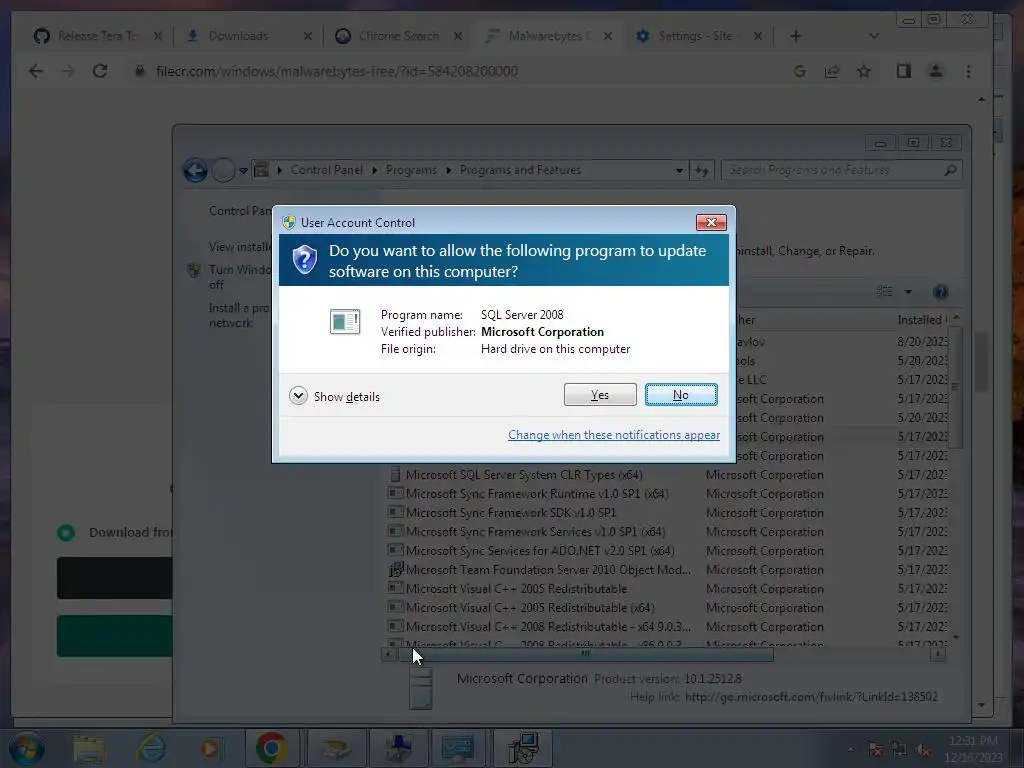Click Yes in User Account Control dialog
1024x768 pixels.
(x=600, y=394)
